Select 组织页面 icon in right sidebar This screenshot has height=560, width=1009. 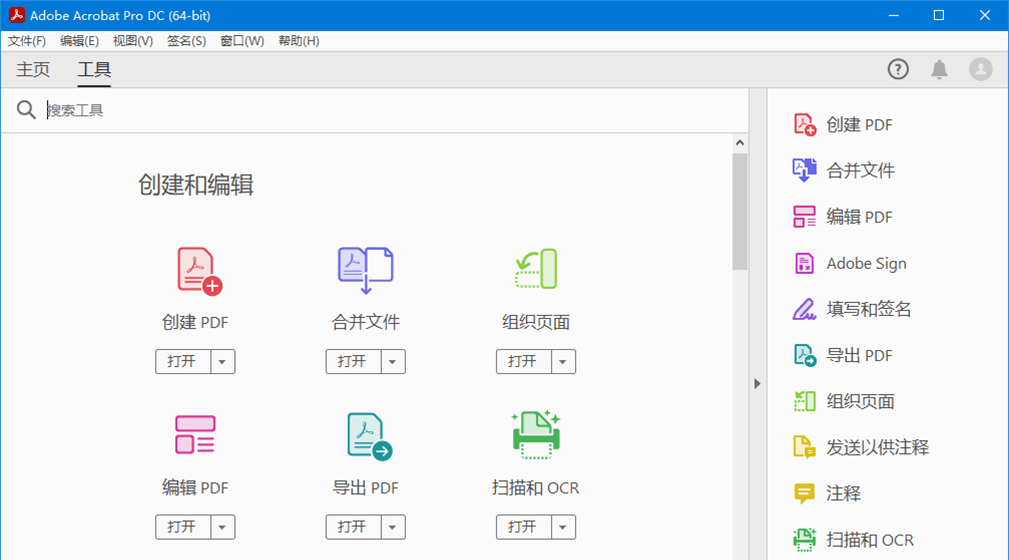pyautogui.click(x=804, y=401)
